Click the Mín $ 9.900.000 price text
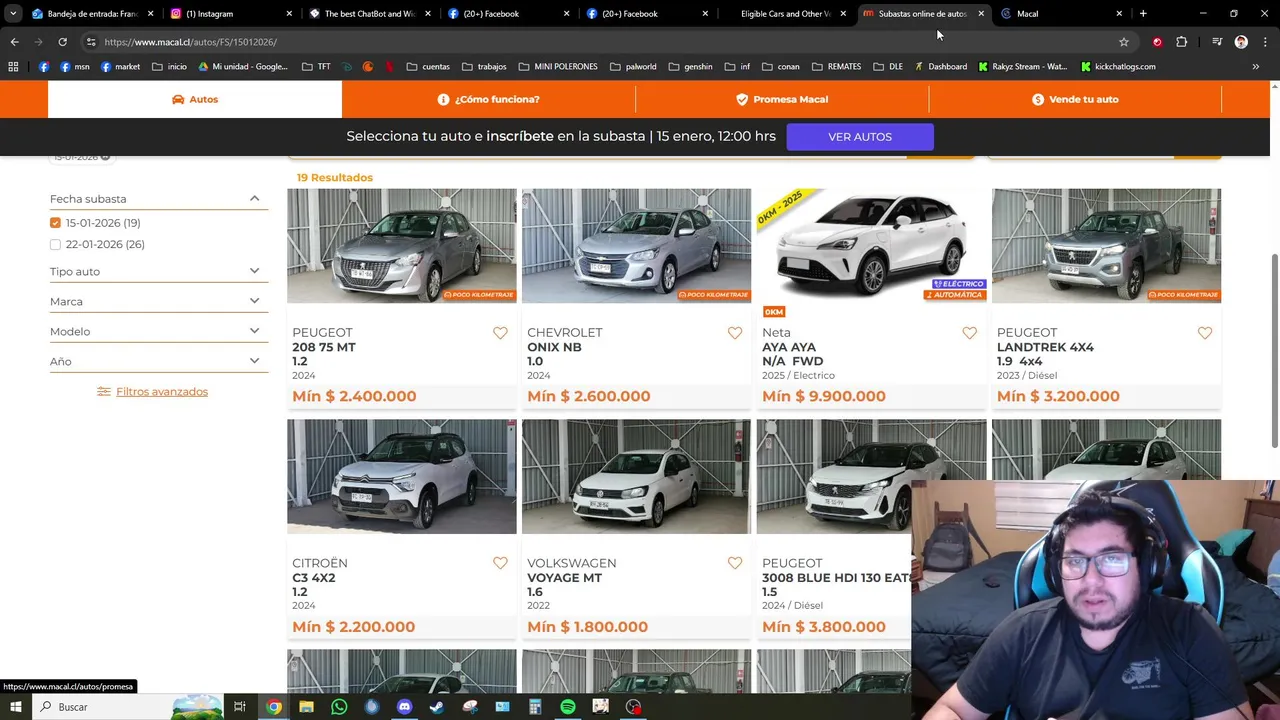Viewport: 1280px width, 720px height. (x=824, y=396)
